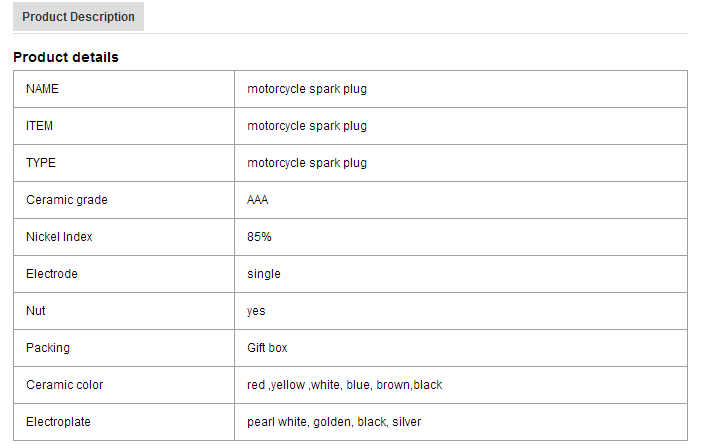Click the ITEM label cell
This screenshot has height=448, width=704.
(x=39, y=126)
